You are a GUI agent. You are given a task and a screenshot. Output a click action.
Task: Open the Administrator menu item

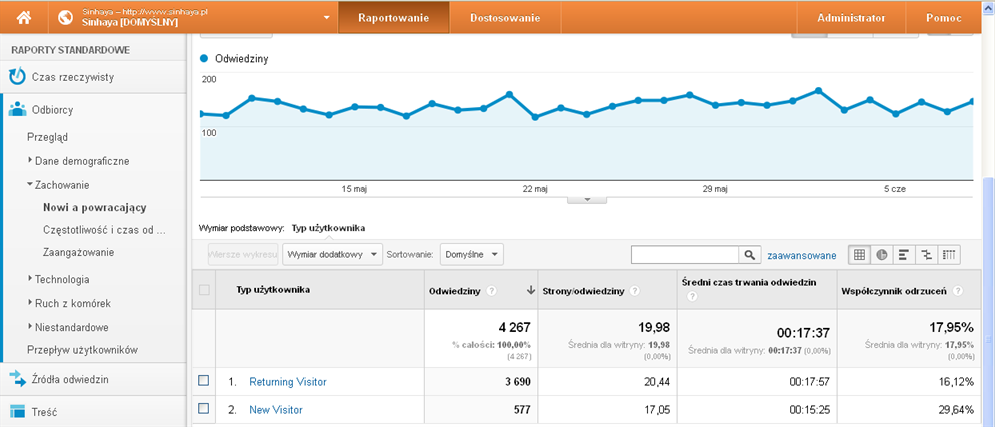(x=850, y=18)
